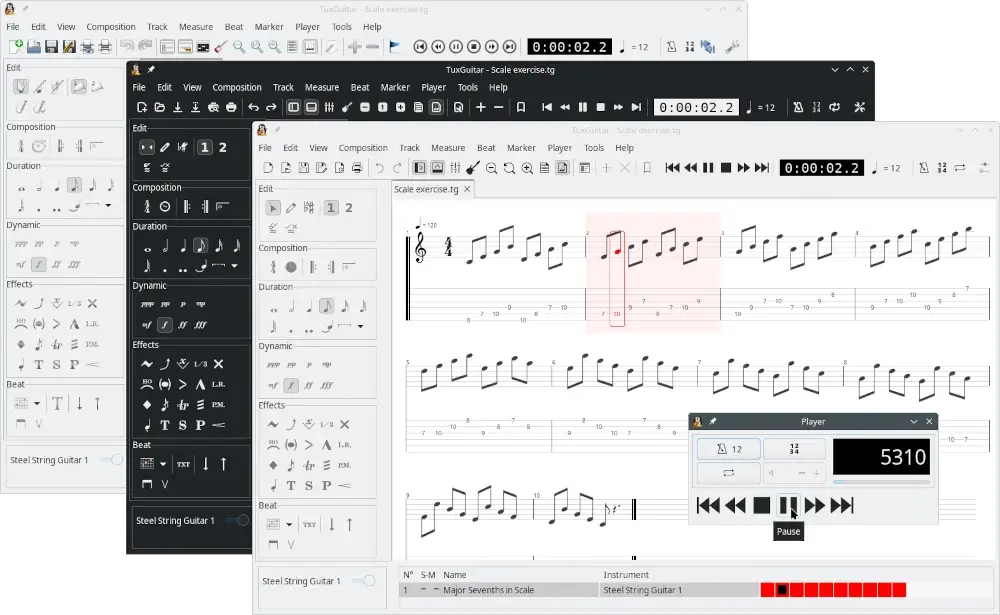Collapse the Player panel with its chevron

click(915, 421)
